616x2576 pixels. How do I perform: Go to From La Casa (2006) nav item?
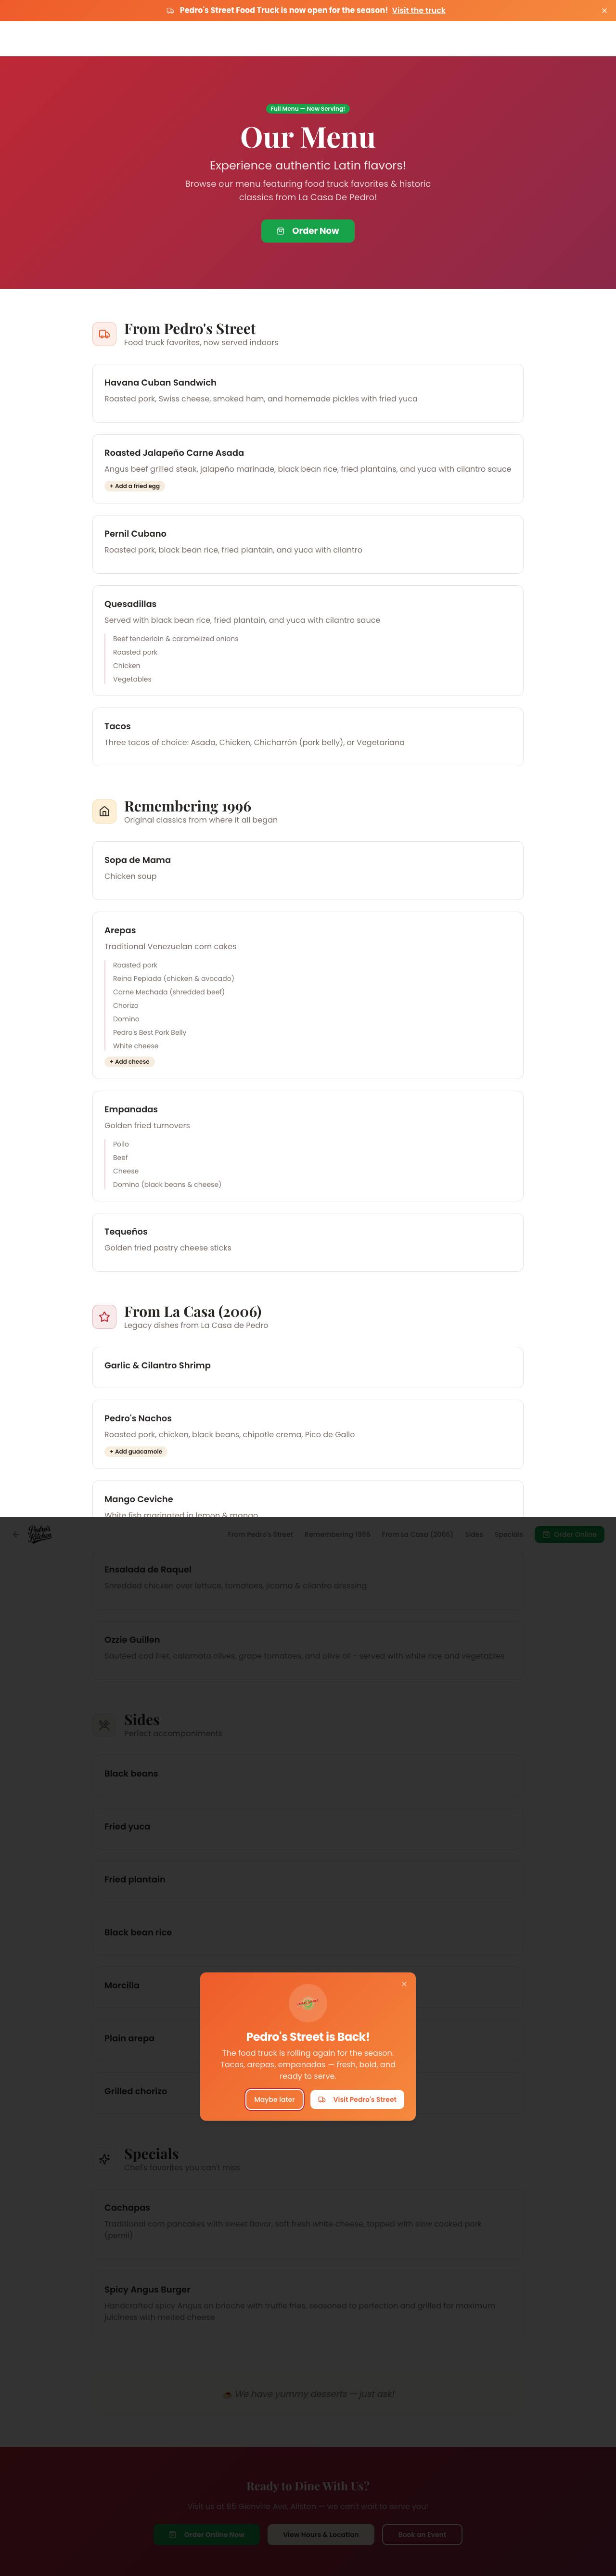(x=417, y=1534)
